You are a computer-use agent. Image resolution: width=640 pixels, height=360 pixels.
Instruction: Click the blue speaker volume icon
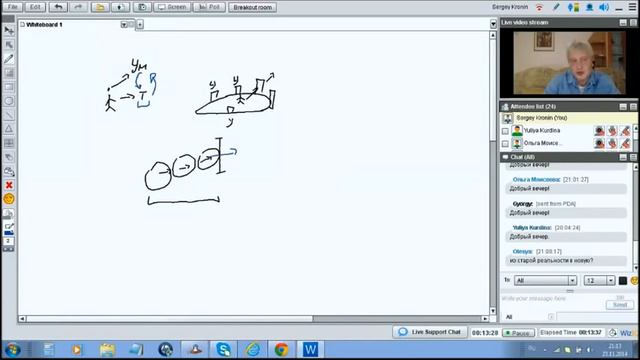tap(604, 7)
